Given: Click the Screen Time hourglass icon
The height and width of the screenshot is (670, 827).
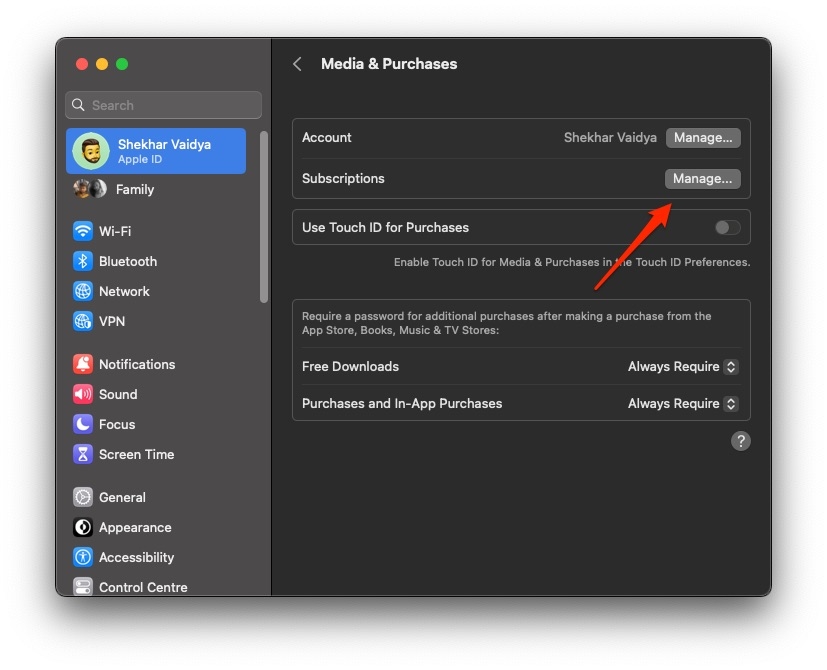Looking at the screenshot, I should point(83,454).
